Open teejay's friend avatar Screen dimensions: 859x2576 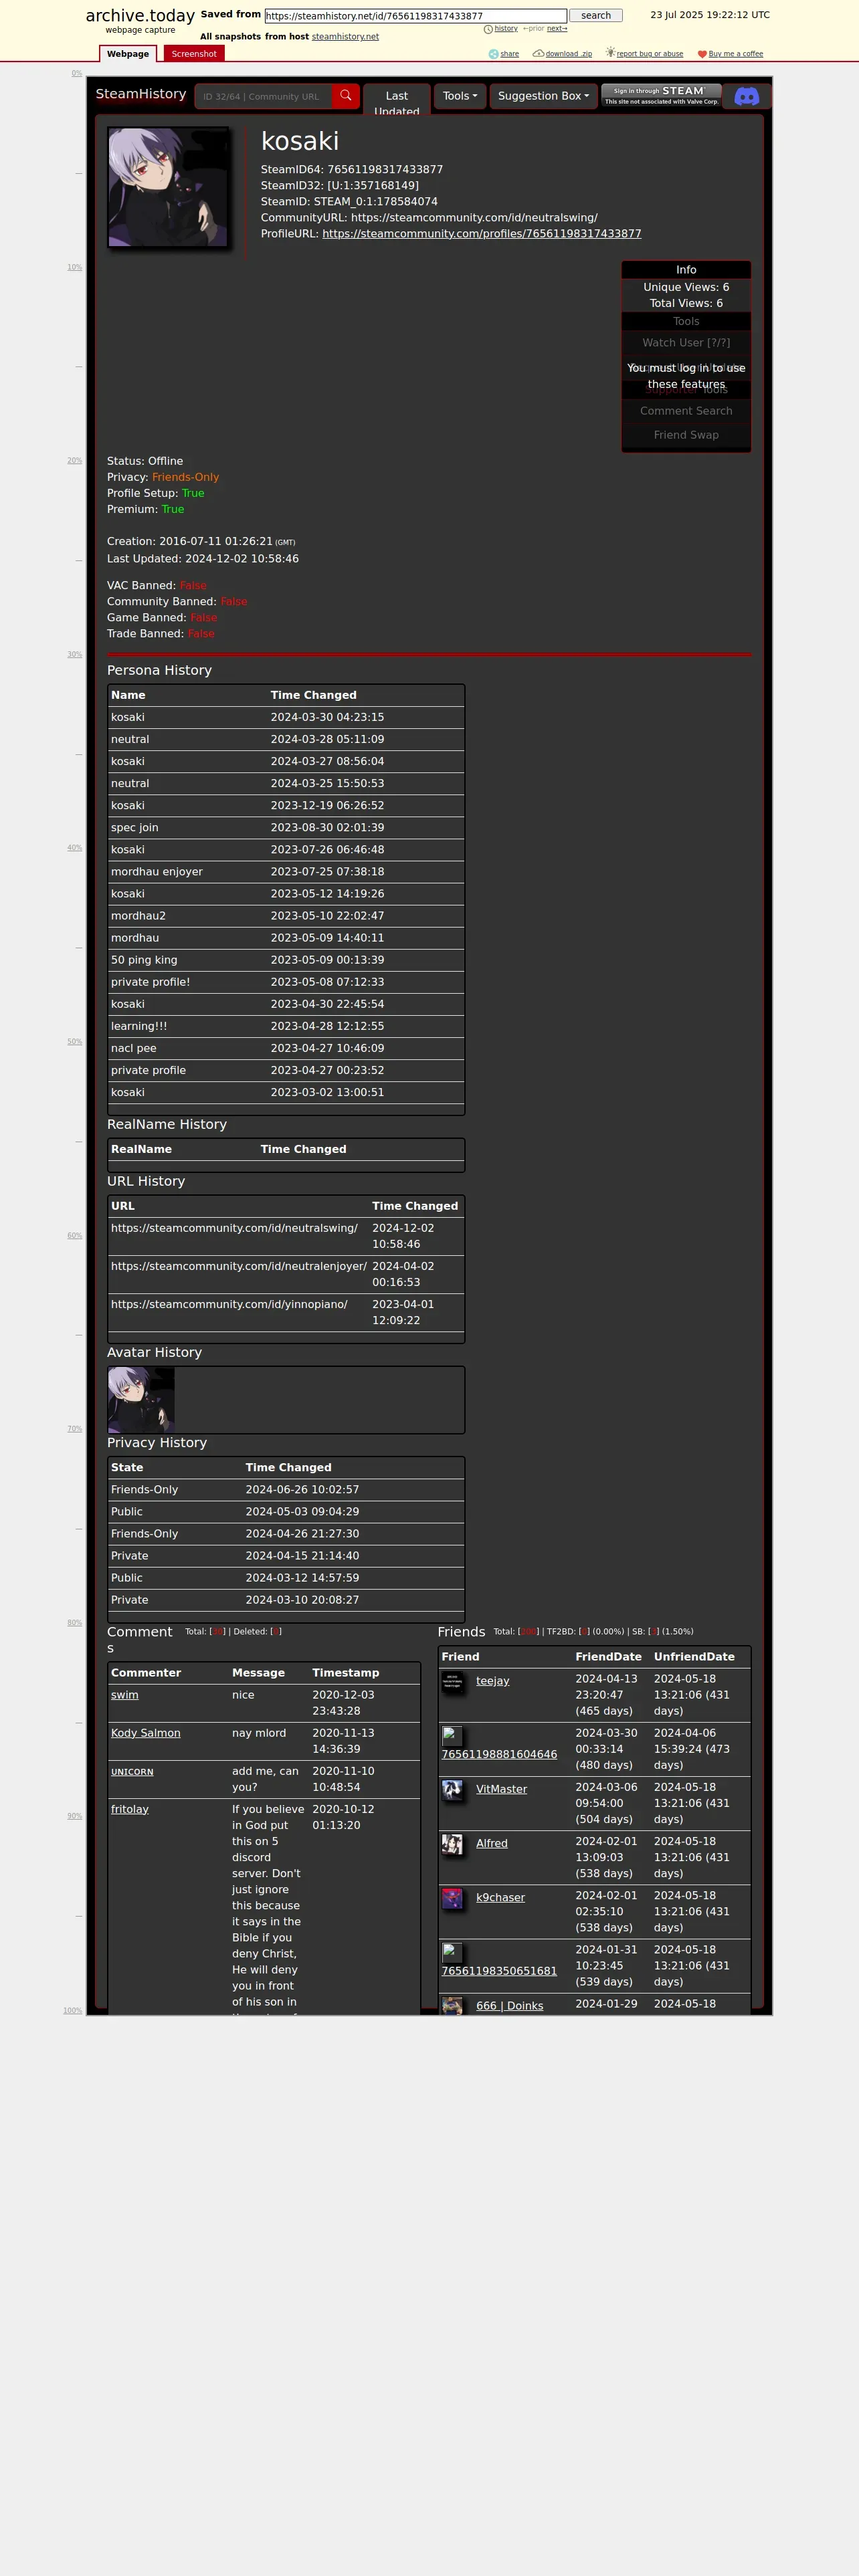pos(452,1682)
